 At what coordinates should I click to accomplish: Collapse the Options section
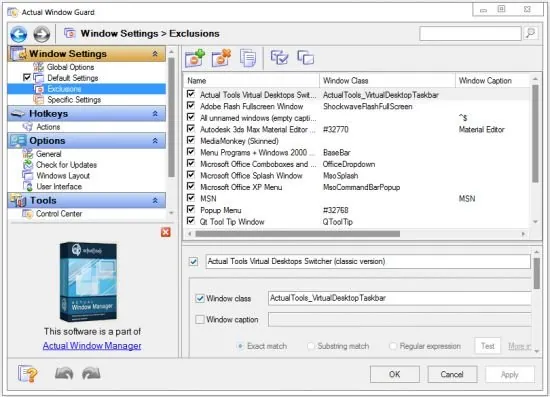[x=155, y=141]
